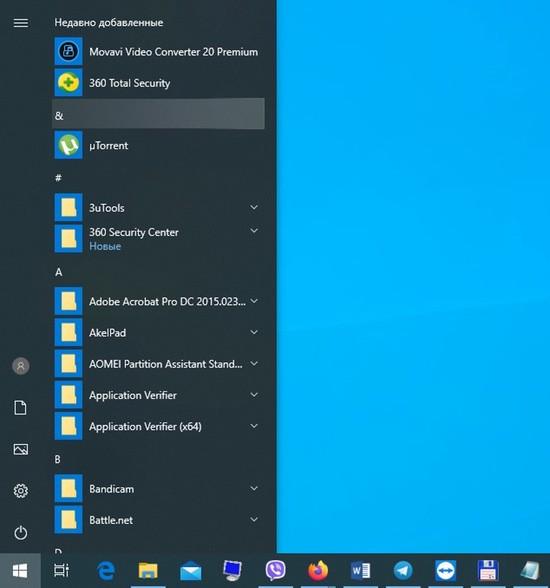Open File Explorer from the taskbar
Viewport: 550px width, 588px height.
point(148,571)
